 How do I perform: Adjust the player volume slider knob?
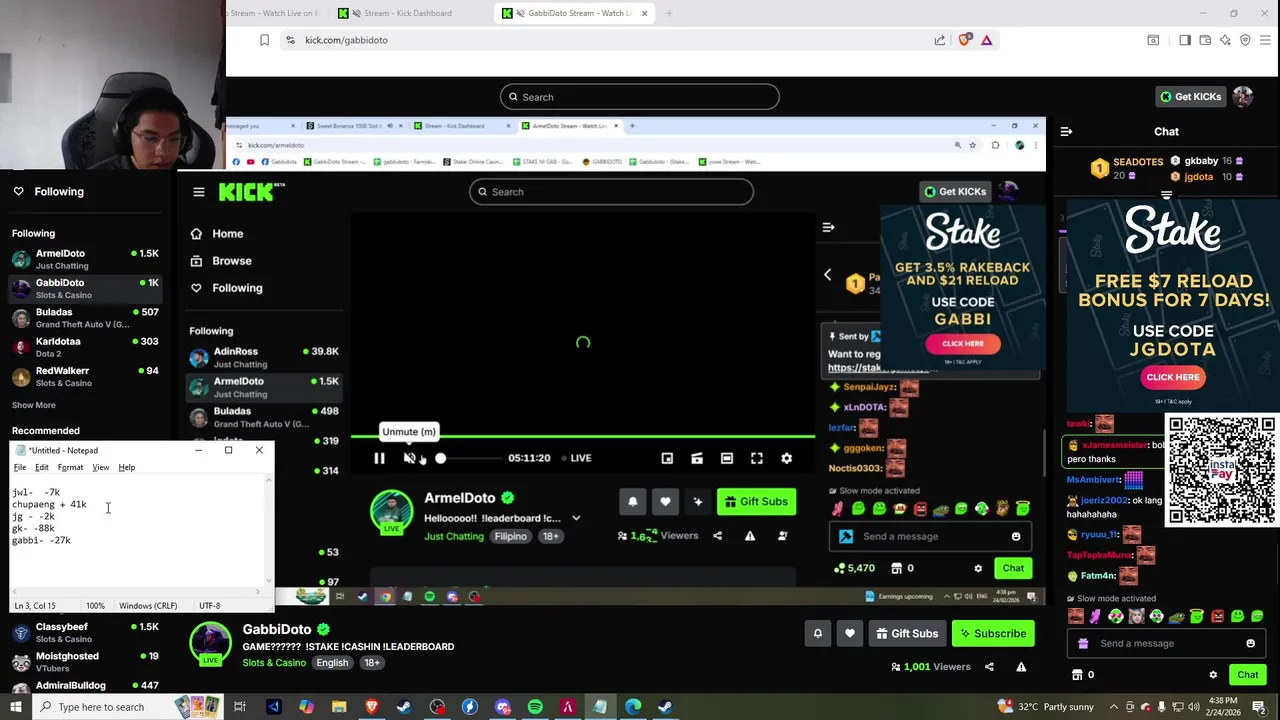tap(440, 458)
